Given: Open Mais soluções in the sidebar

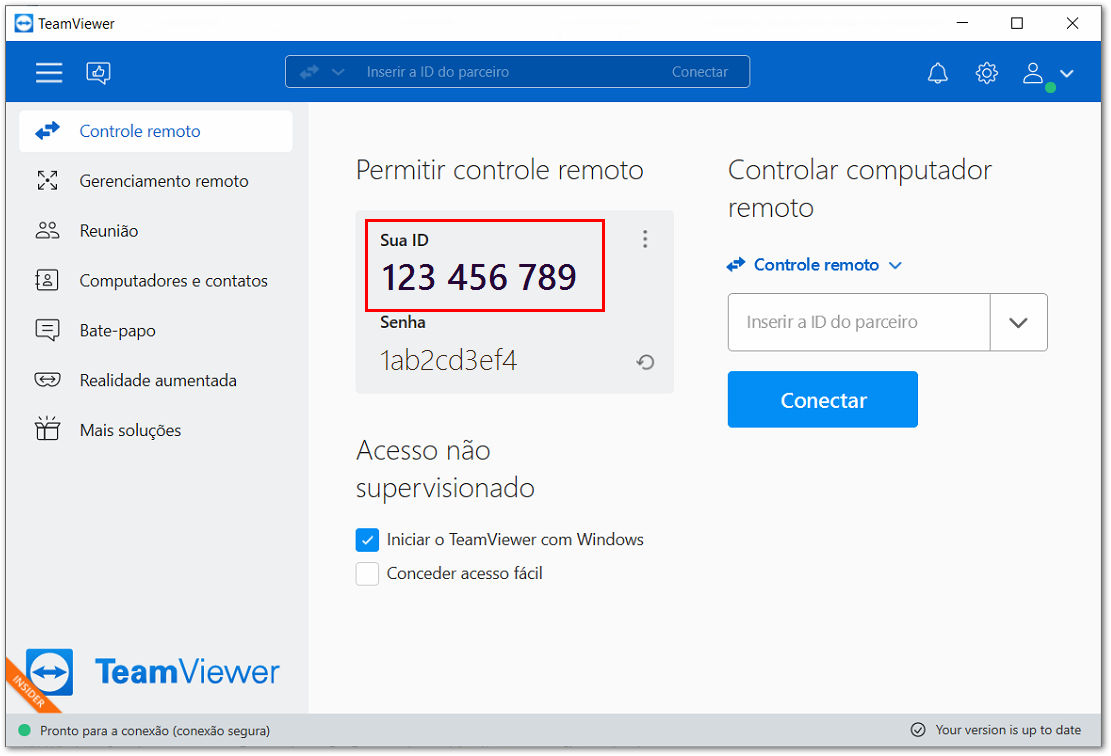Looking at the screenshot, I should [156, 430].
